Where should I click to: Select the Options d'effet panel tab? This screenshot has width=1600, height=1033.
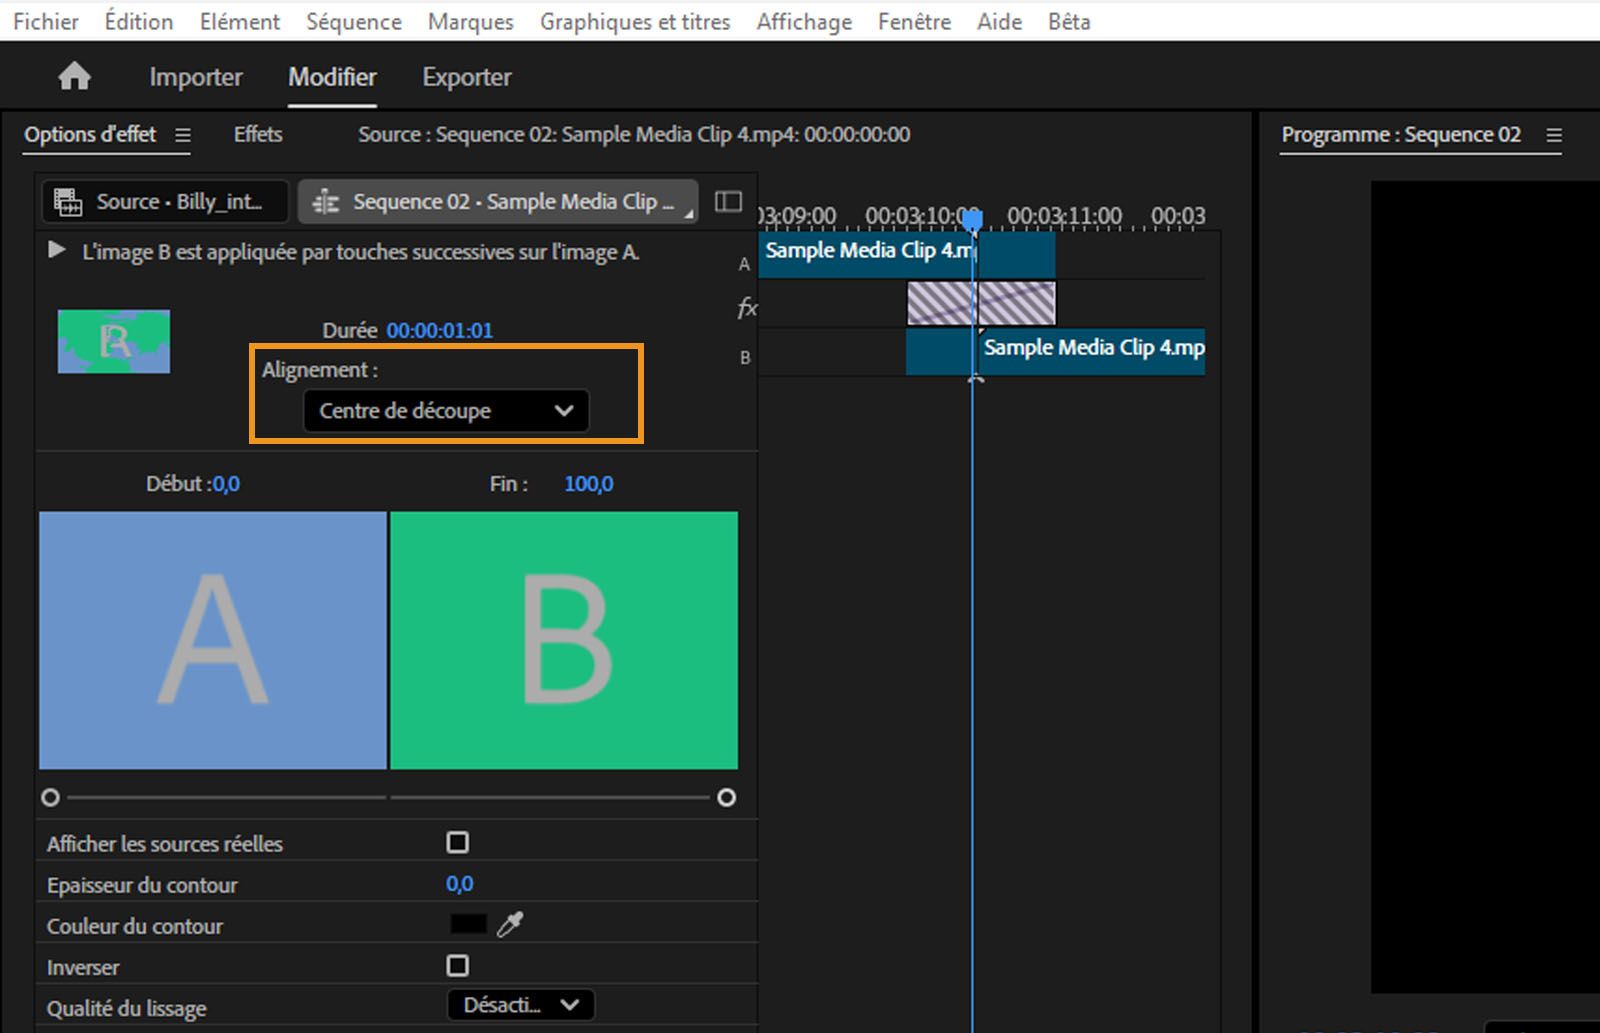tap(90, 134)
